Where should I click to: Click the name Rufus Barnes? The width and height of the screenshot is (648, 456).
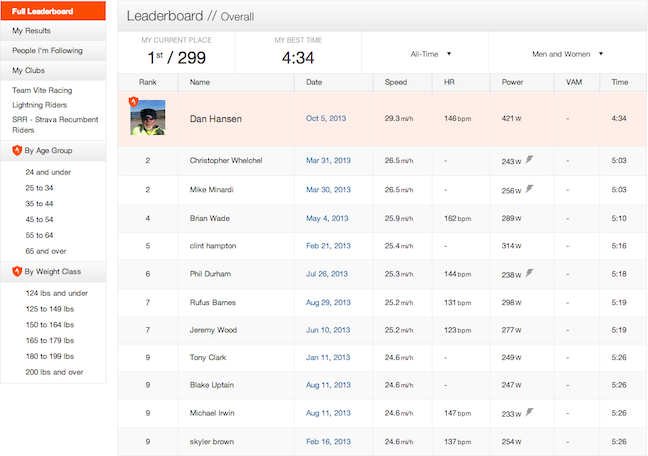(x=212, y=302)
